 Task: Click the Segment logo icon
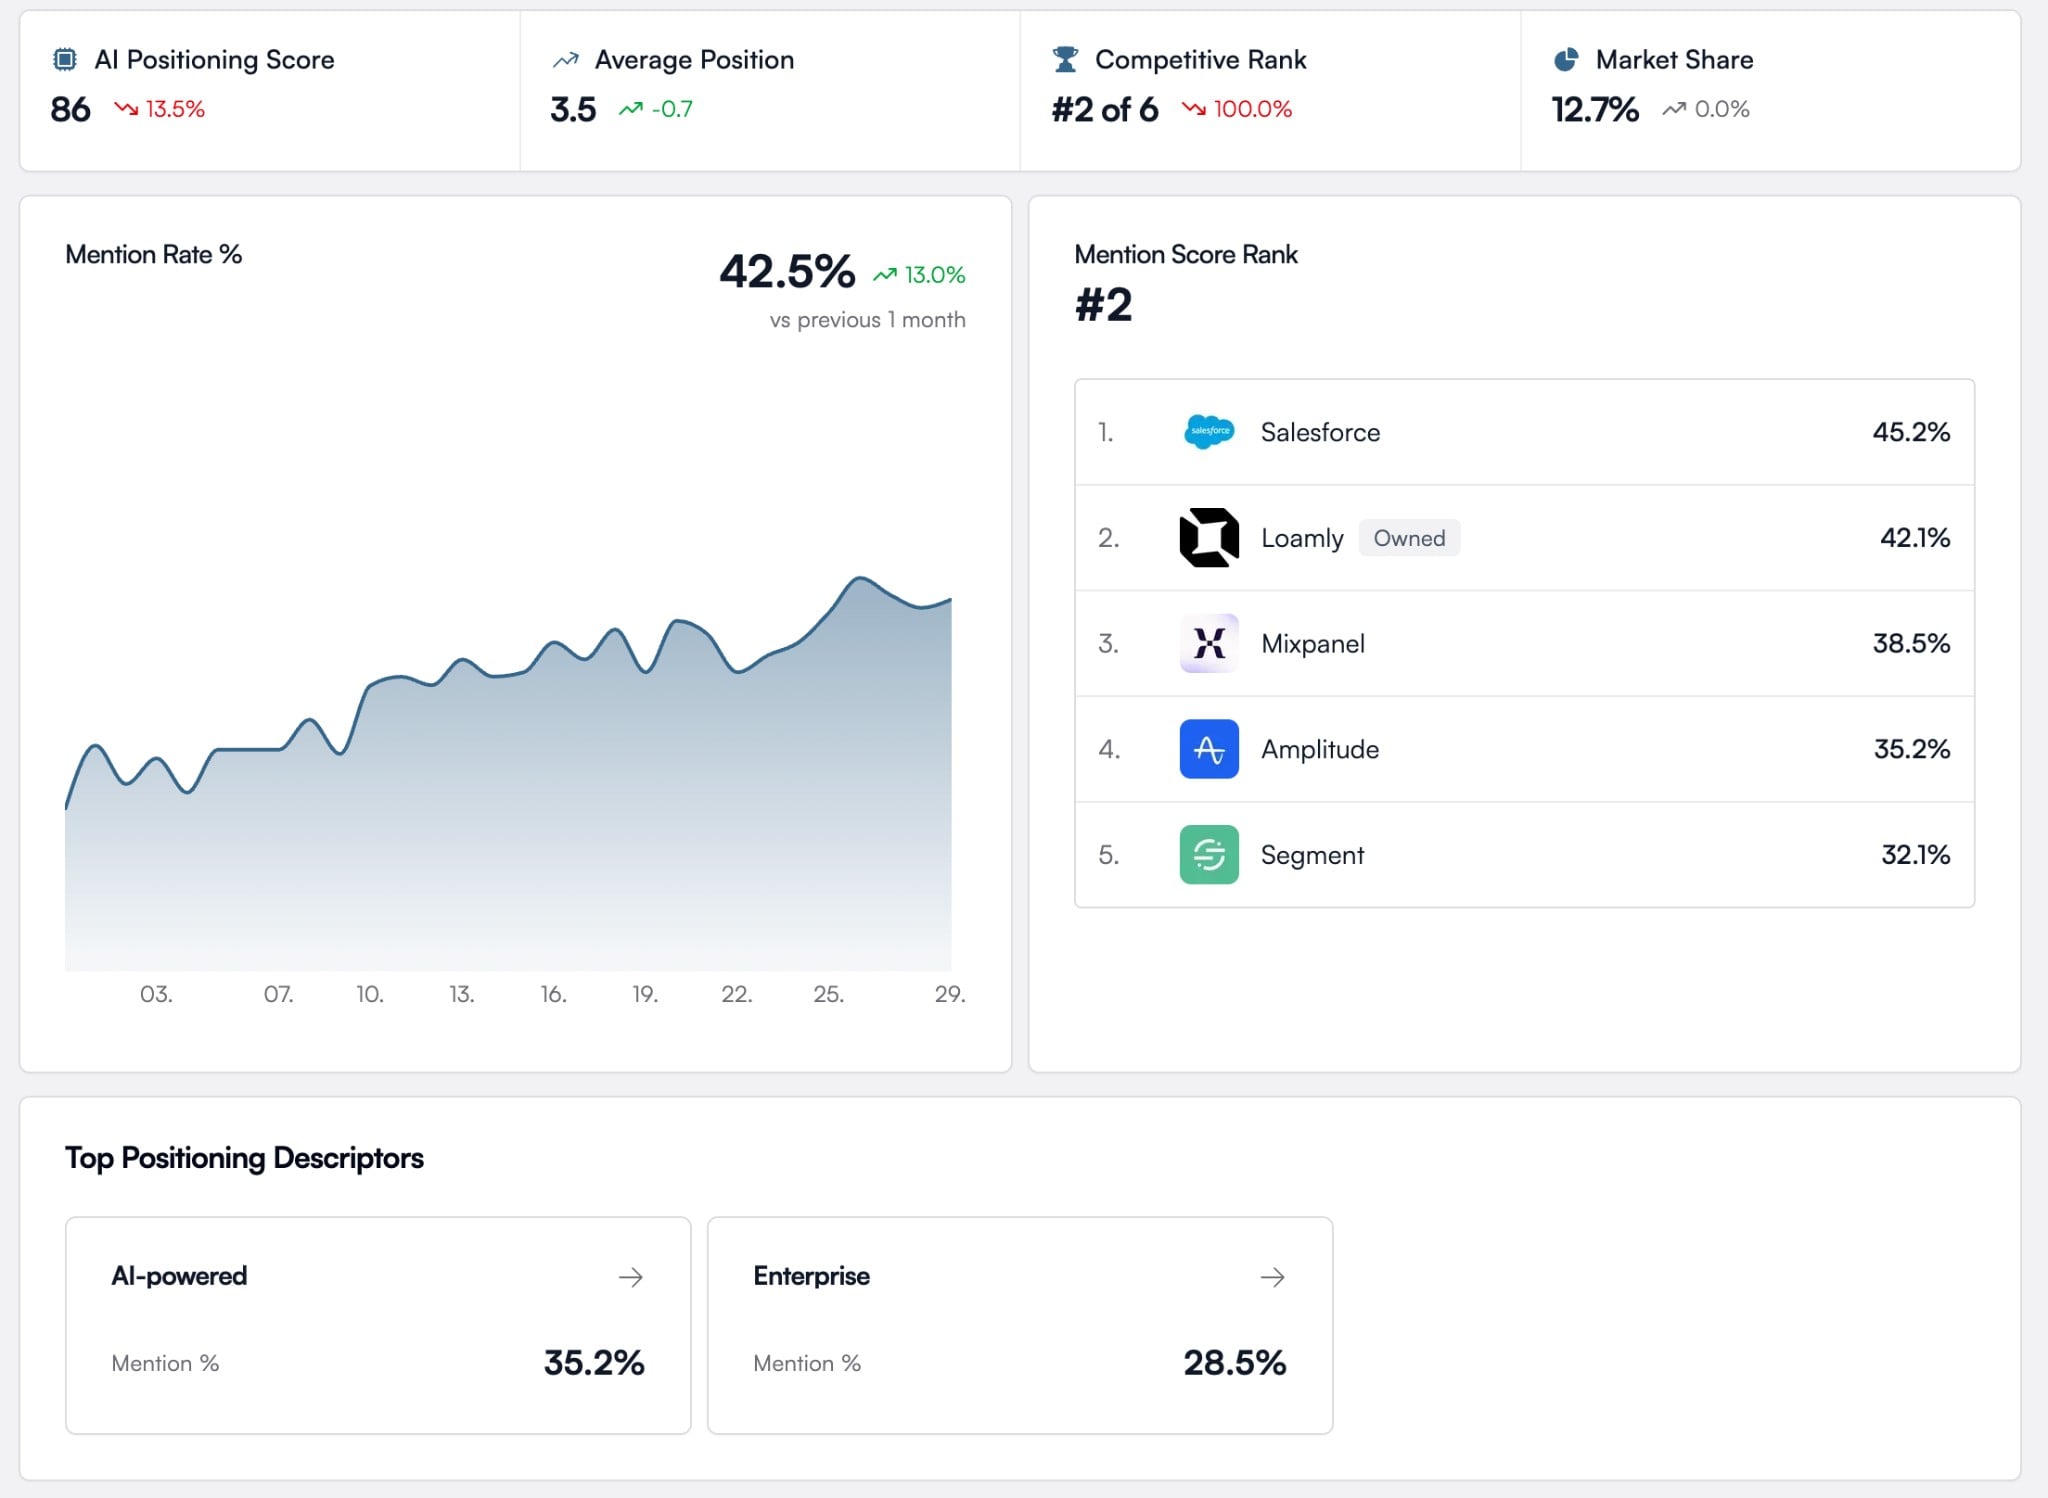(x=1209, y=855)
